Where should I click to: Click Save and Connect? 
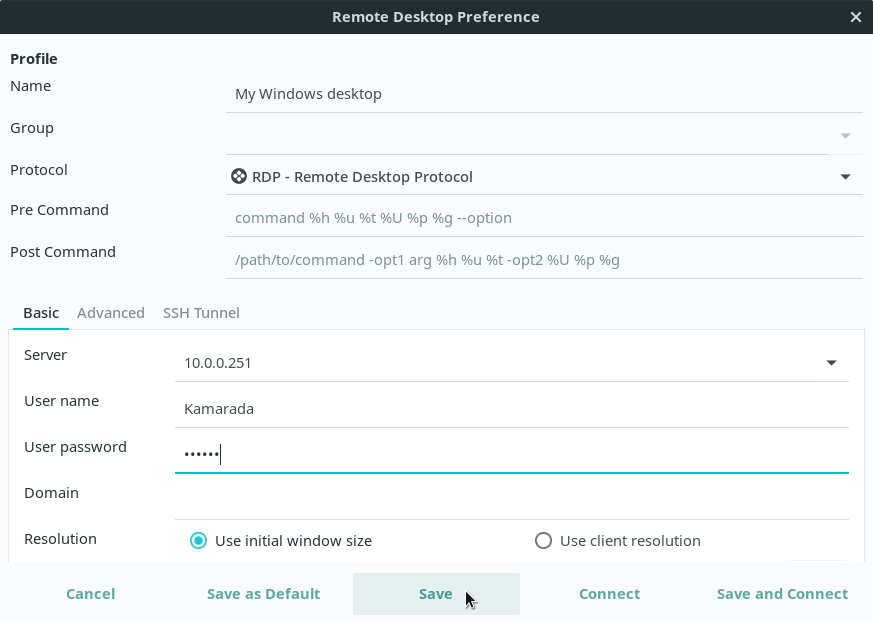782,594
